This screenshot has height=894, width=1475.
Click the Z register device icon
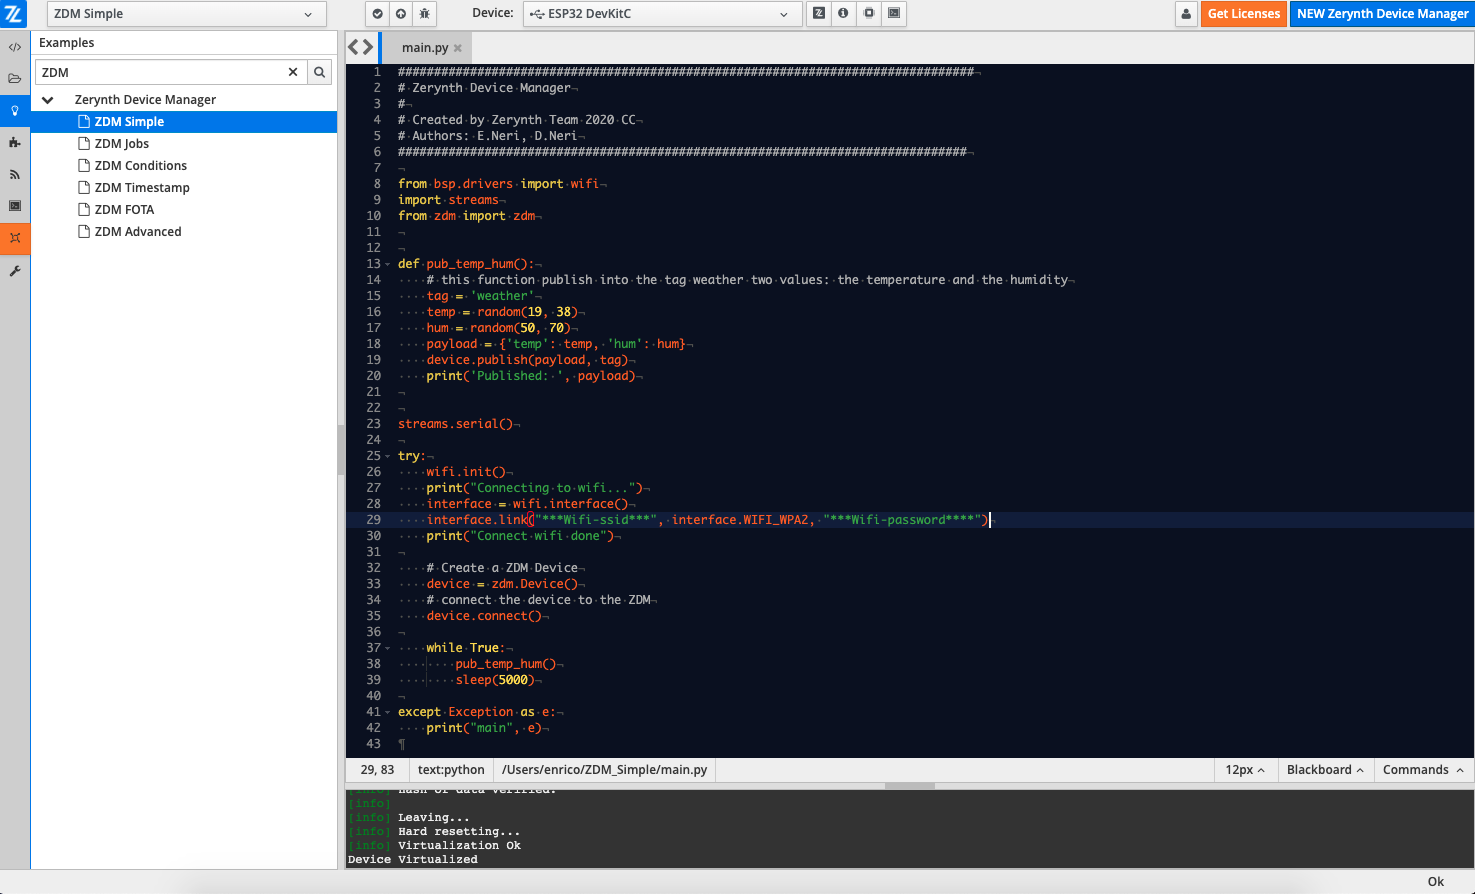[819, 14]
